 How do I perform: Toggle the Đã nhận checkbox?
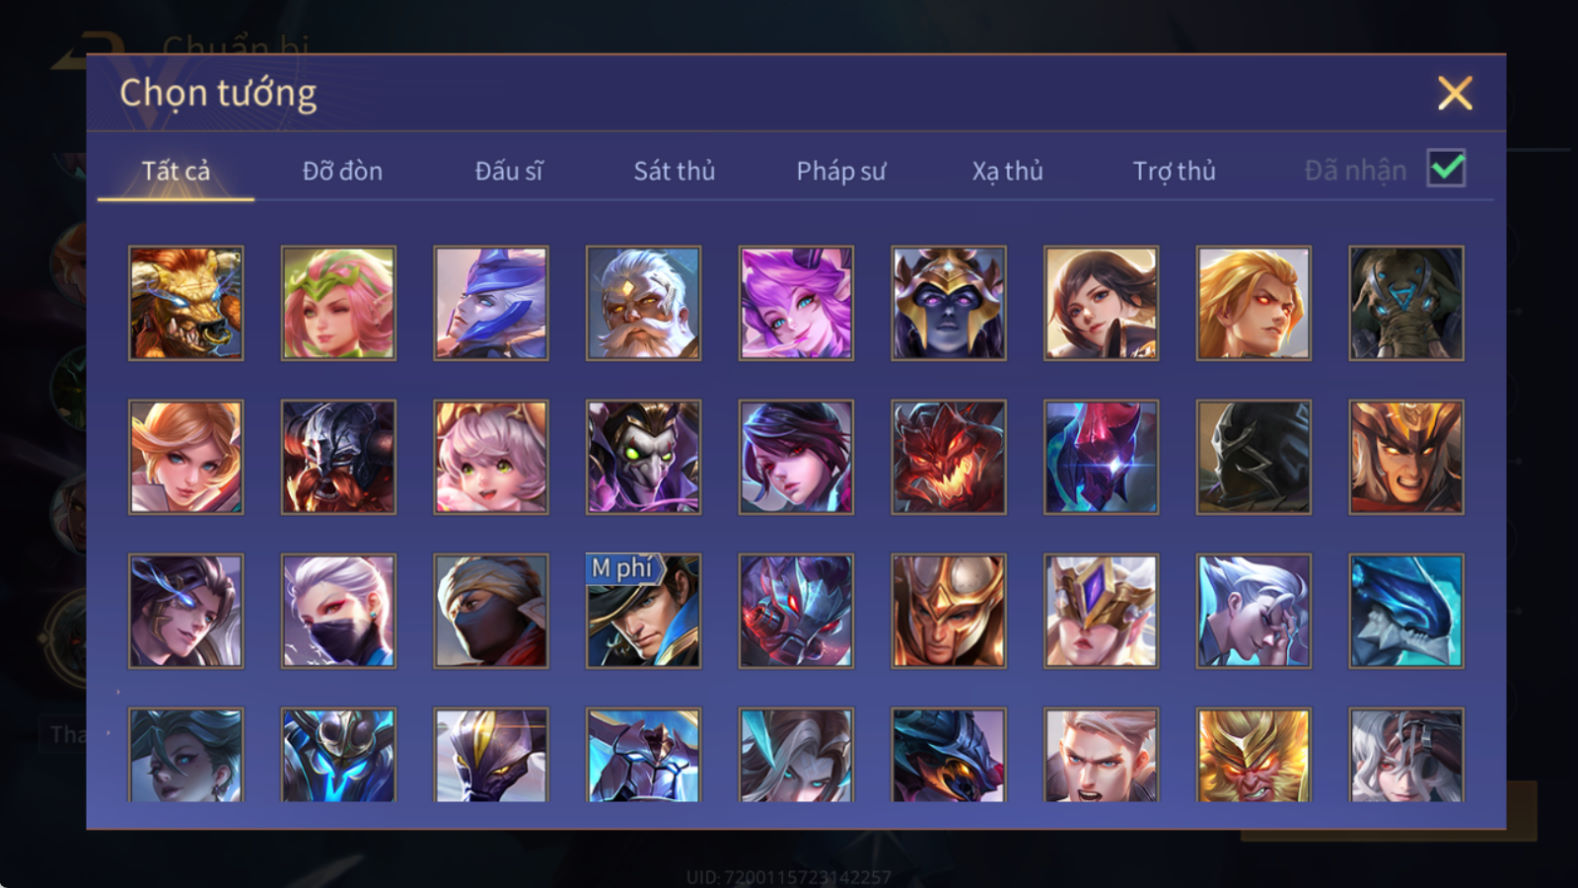1446,169
